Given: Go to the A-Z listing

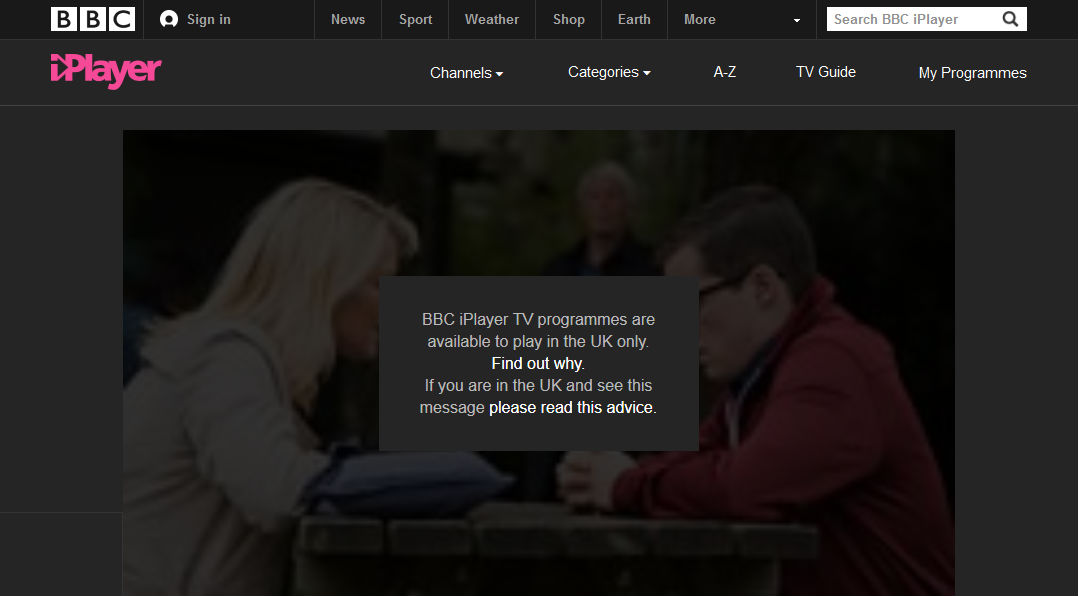Looking at the screenshot, I should coord(725,72).
